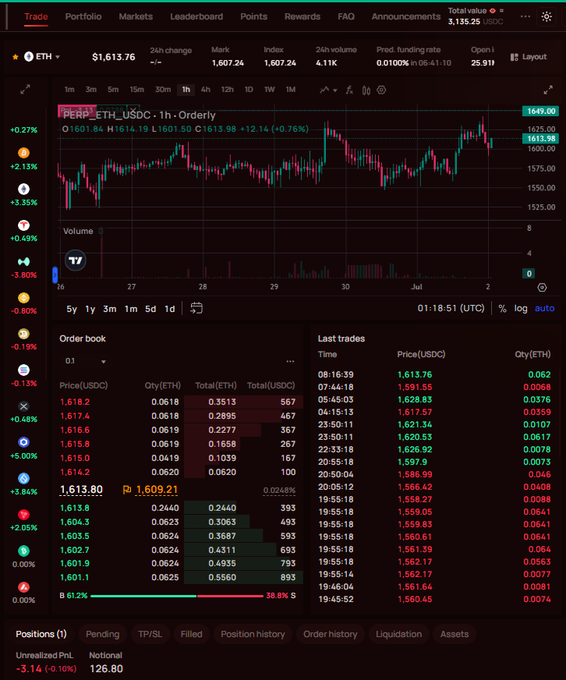Screen dimensions: 566x680
Task: Toggle percent scale on chart
Action: [x=502, y=308]
